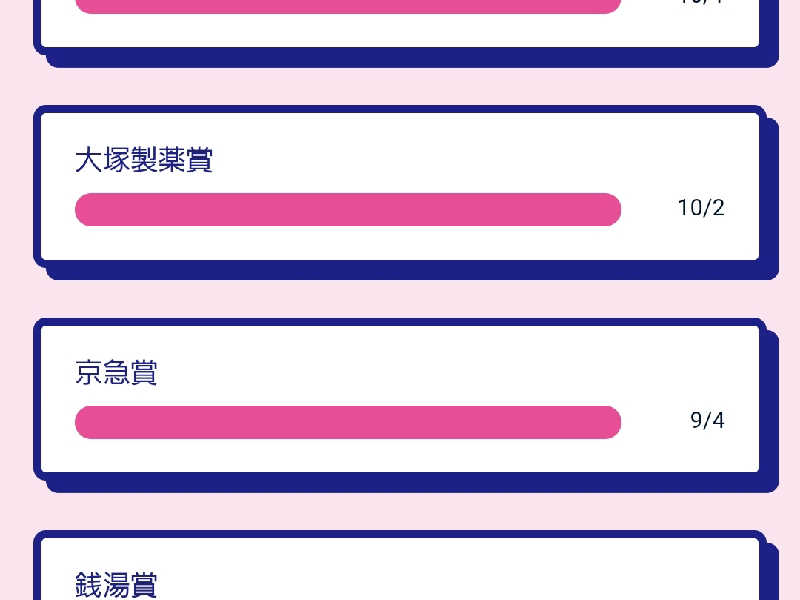This screenshot has width=800, height=600.
Task: Select the 9/4 score label
Action: click(707, 421)
